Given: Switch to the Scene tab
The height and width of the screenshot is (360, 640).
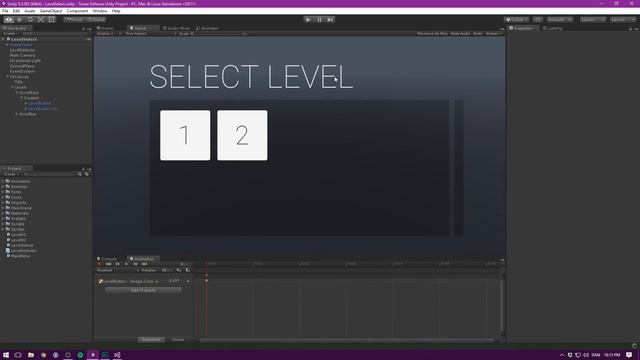Looking at the screenshot, I should 105,28.
